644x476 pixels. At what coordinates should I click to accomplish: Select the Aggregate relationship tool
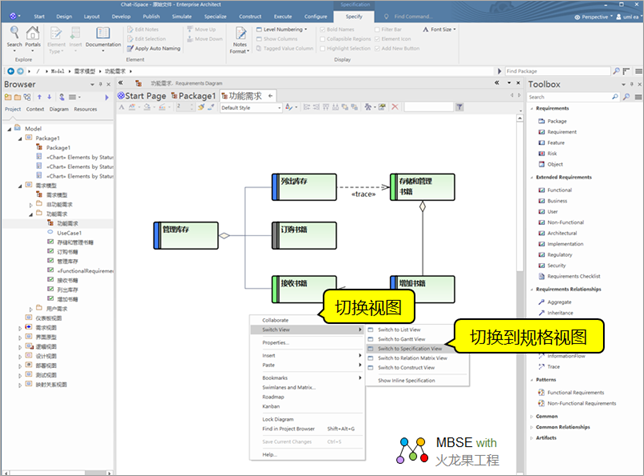(560, 301)
